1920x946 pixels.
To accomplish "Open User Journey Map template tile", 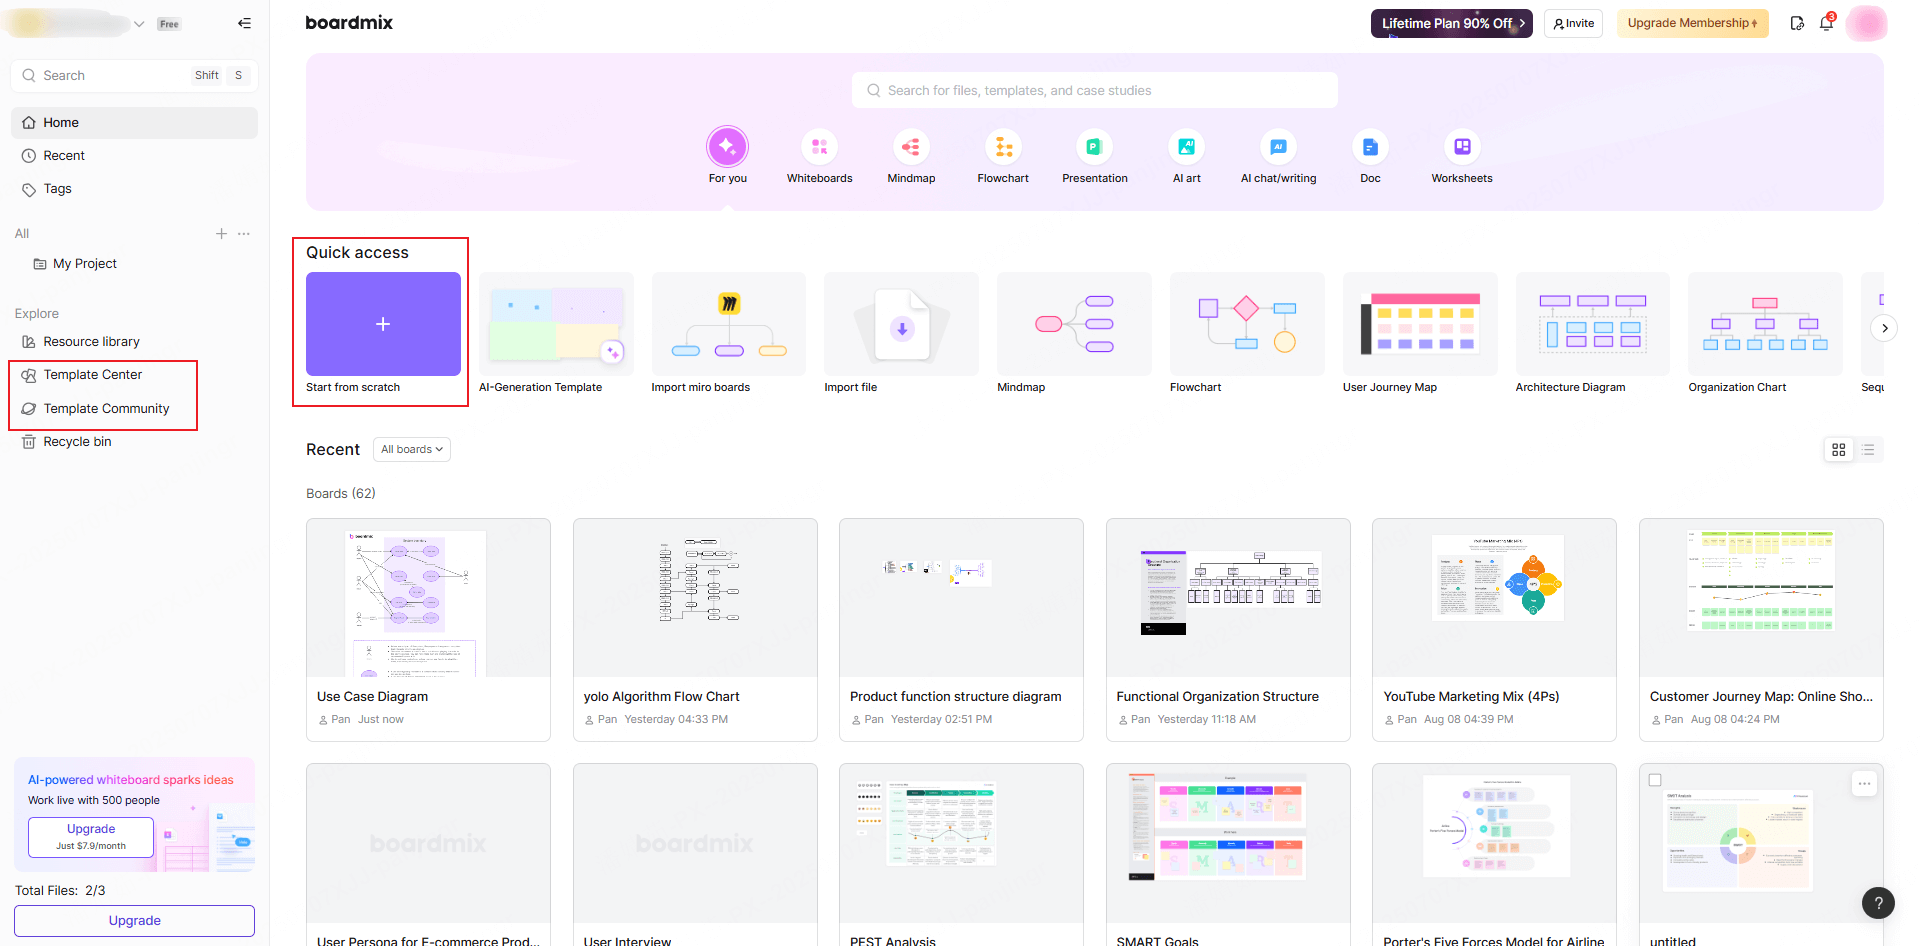I will (1420, 324).
